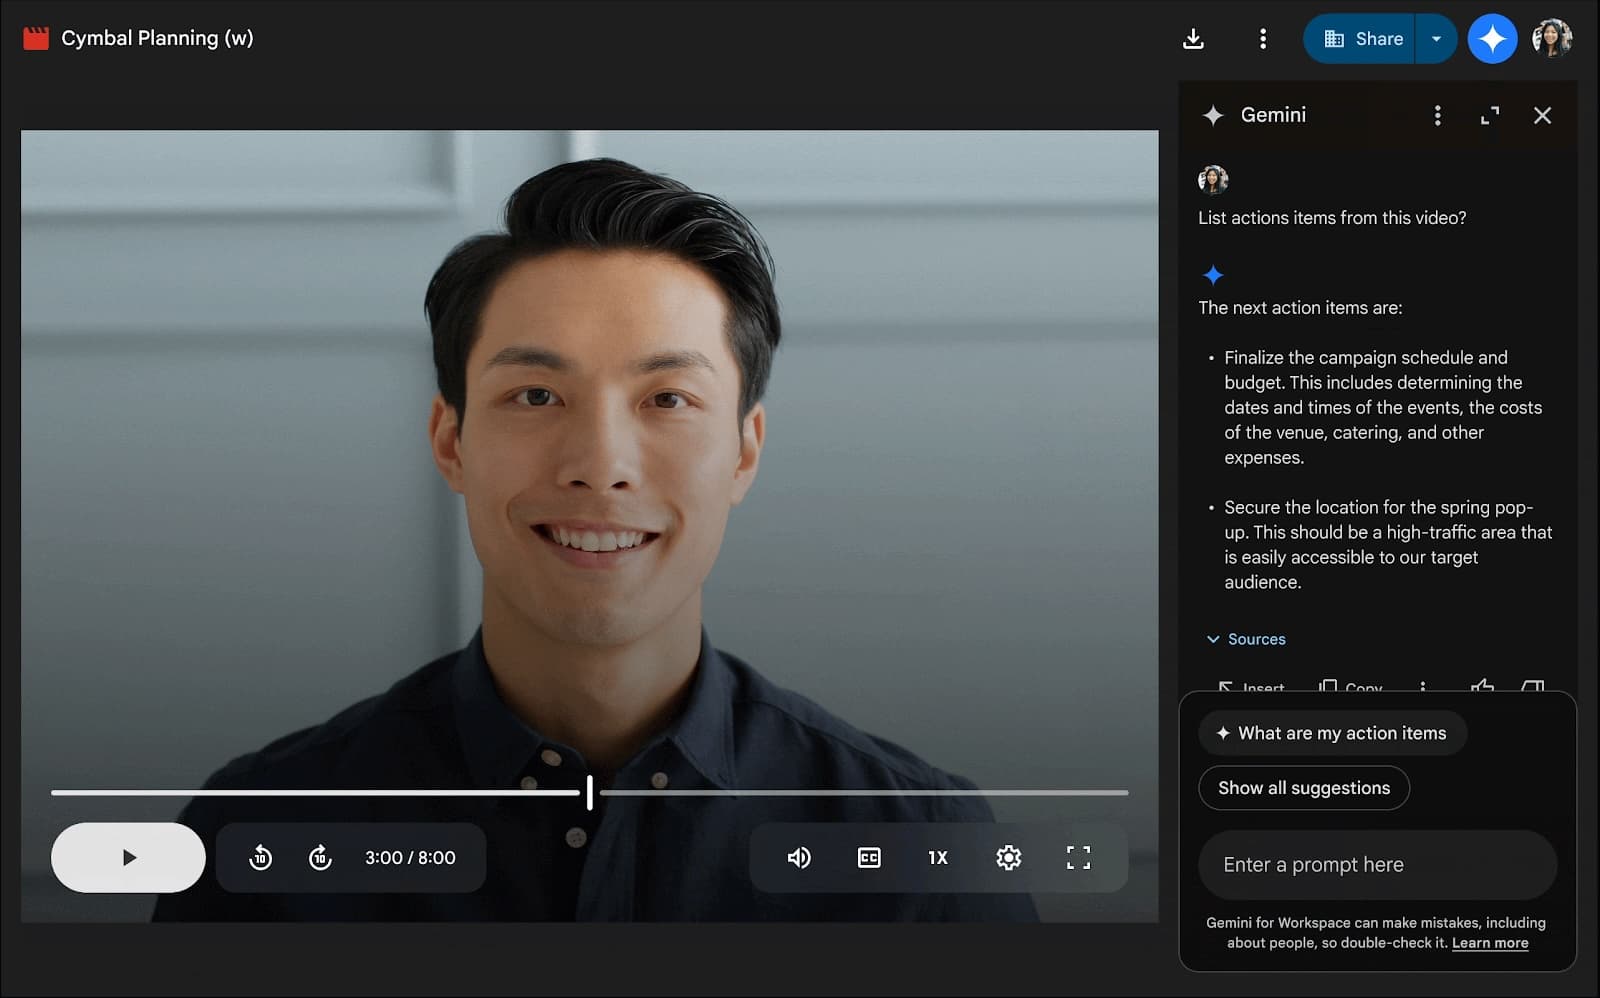Play the video
Image resolution: width=1600 pixels, height=998 pixels.
[x=128, y=858]
